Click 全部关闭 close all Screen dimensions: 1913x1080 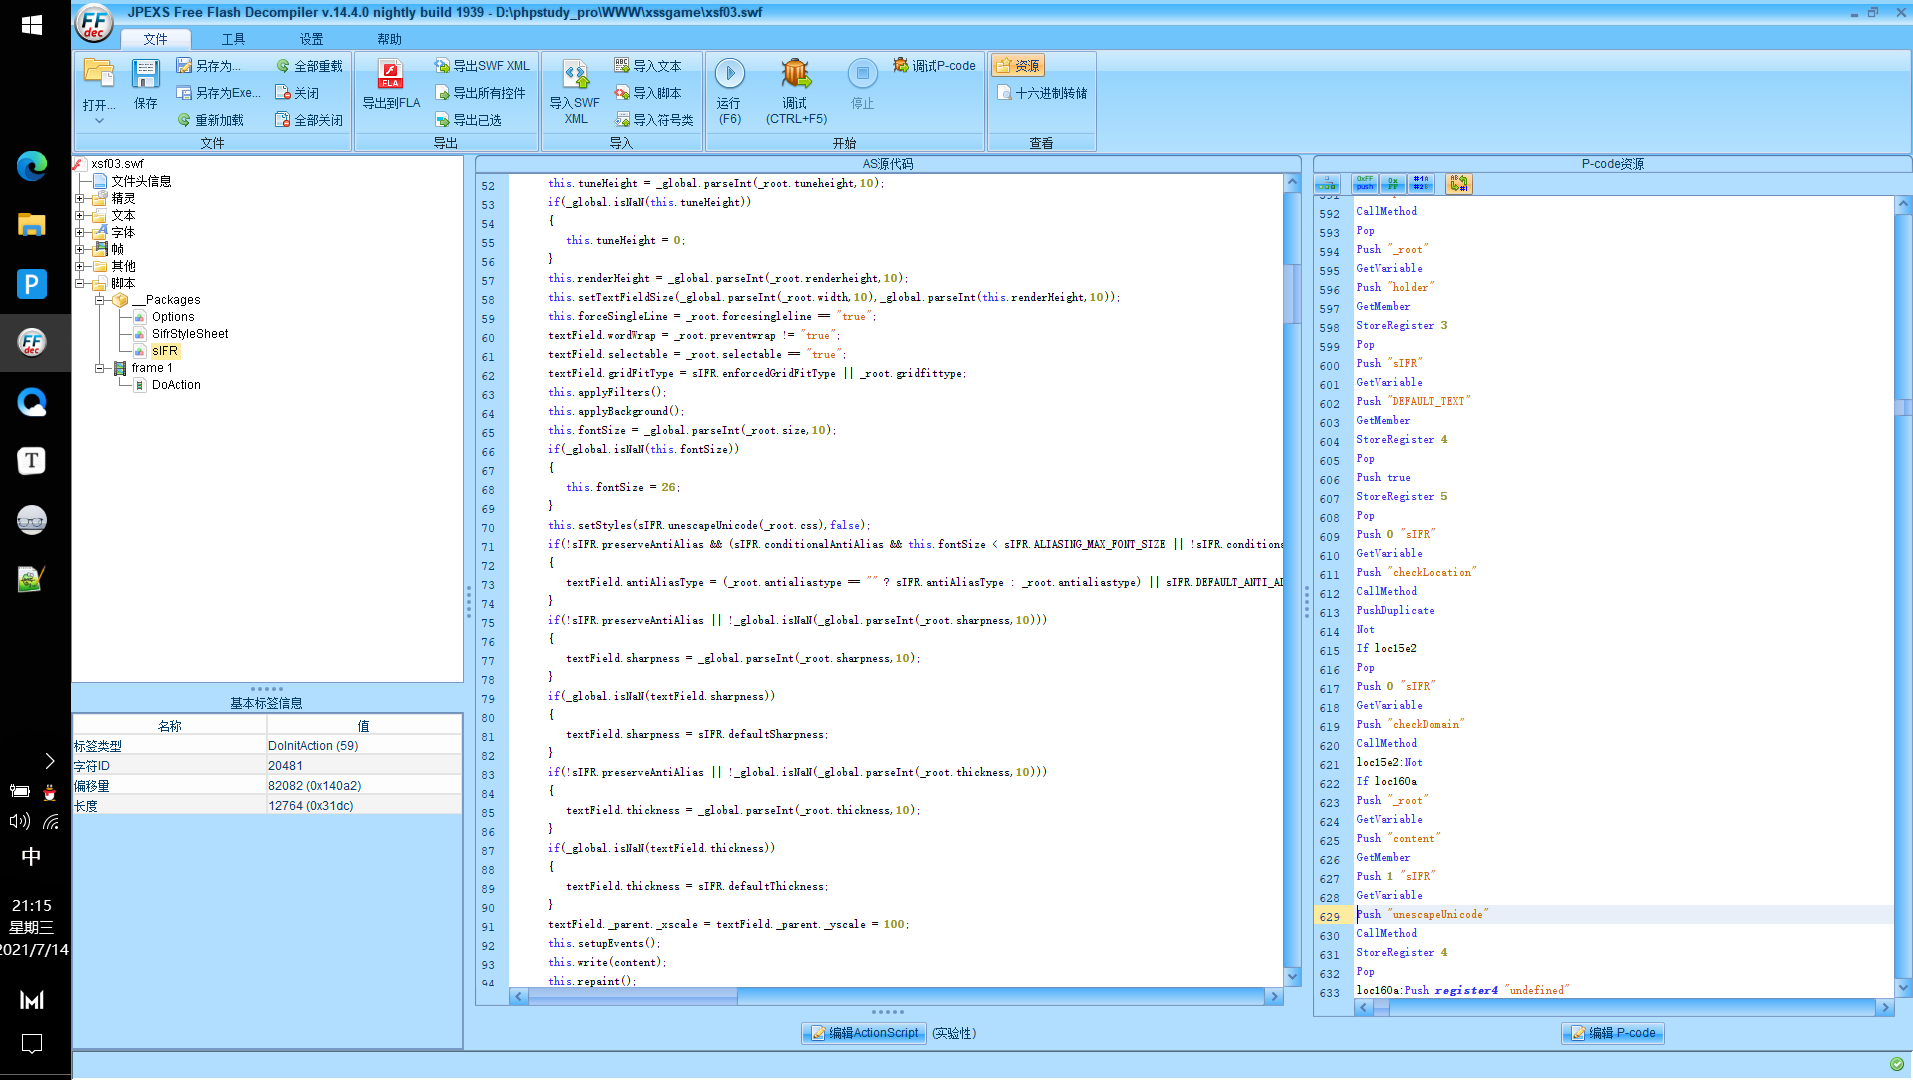coord(309,120)
